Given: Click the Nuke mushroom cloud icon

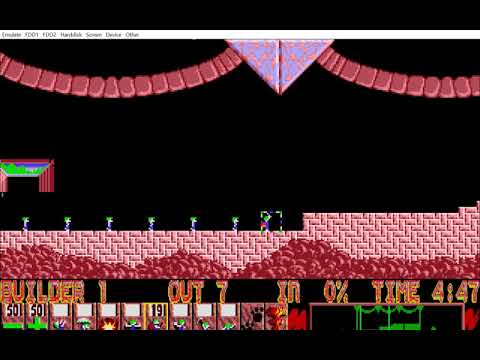Looking at the screenshot, I should tap(277, 316).
